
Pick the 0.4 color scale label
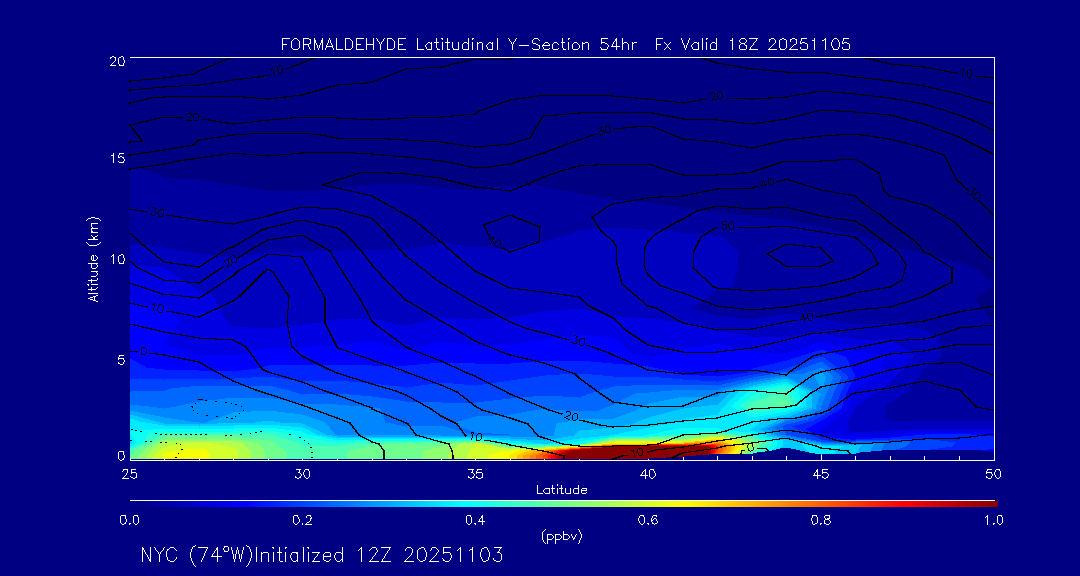coord(475,520)
